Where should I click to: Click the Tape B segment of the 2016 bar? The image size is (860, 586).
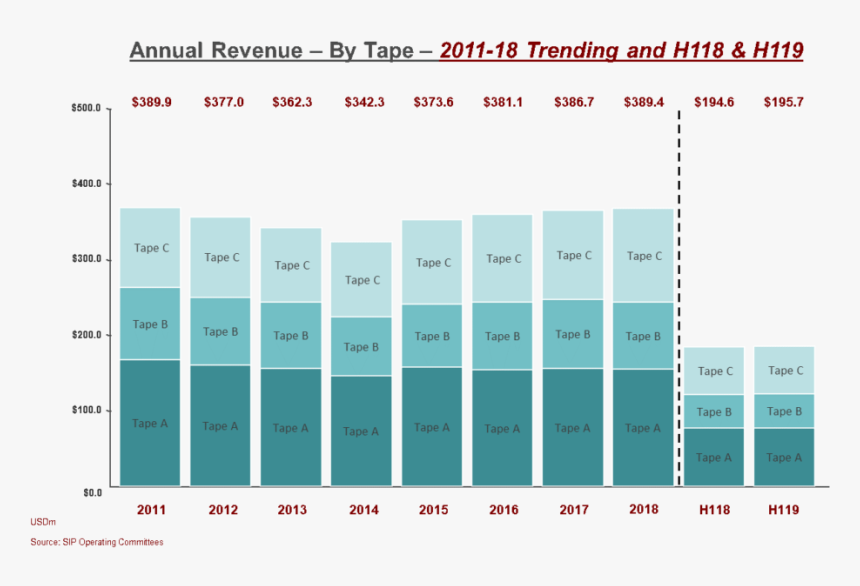[x=502, y=336]
